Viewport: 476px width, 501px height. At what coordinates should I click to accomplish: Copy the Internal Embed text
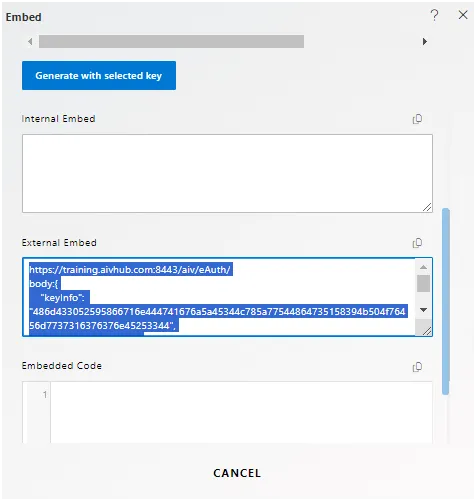pyautogui.click(x=417, y=119)
